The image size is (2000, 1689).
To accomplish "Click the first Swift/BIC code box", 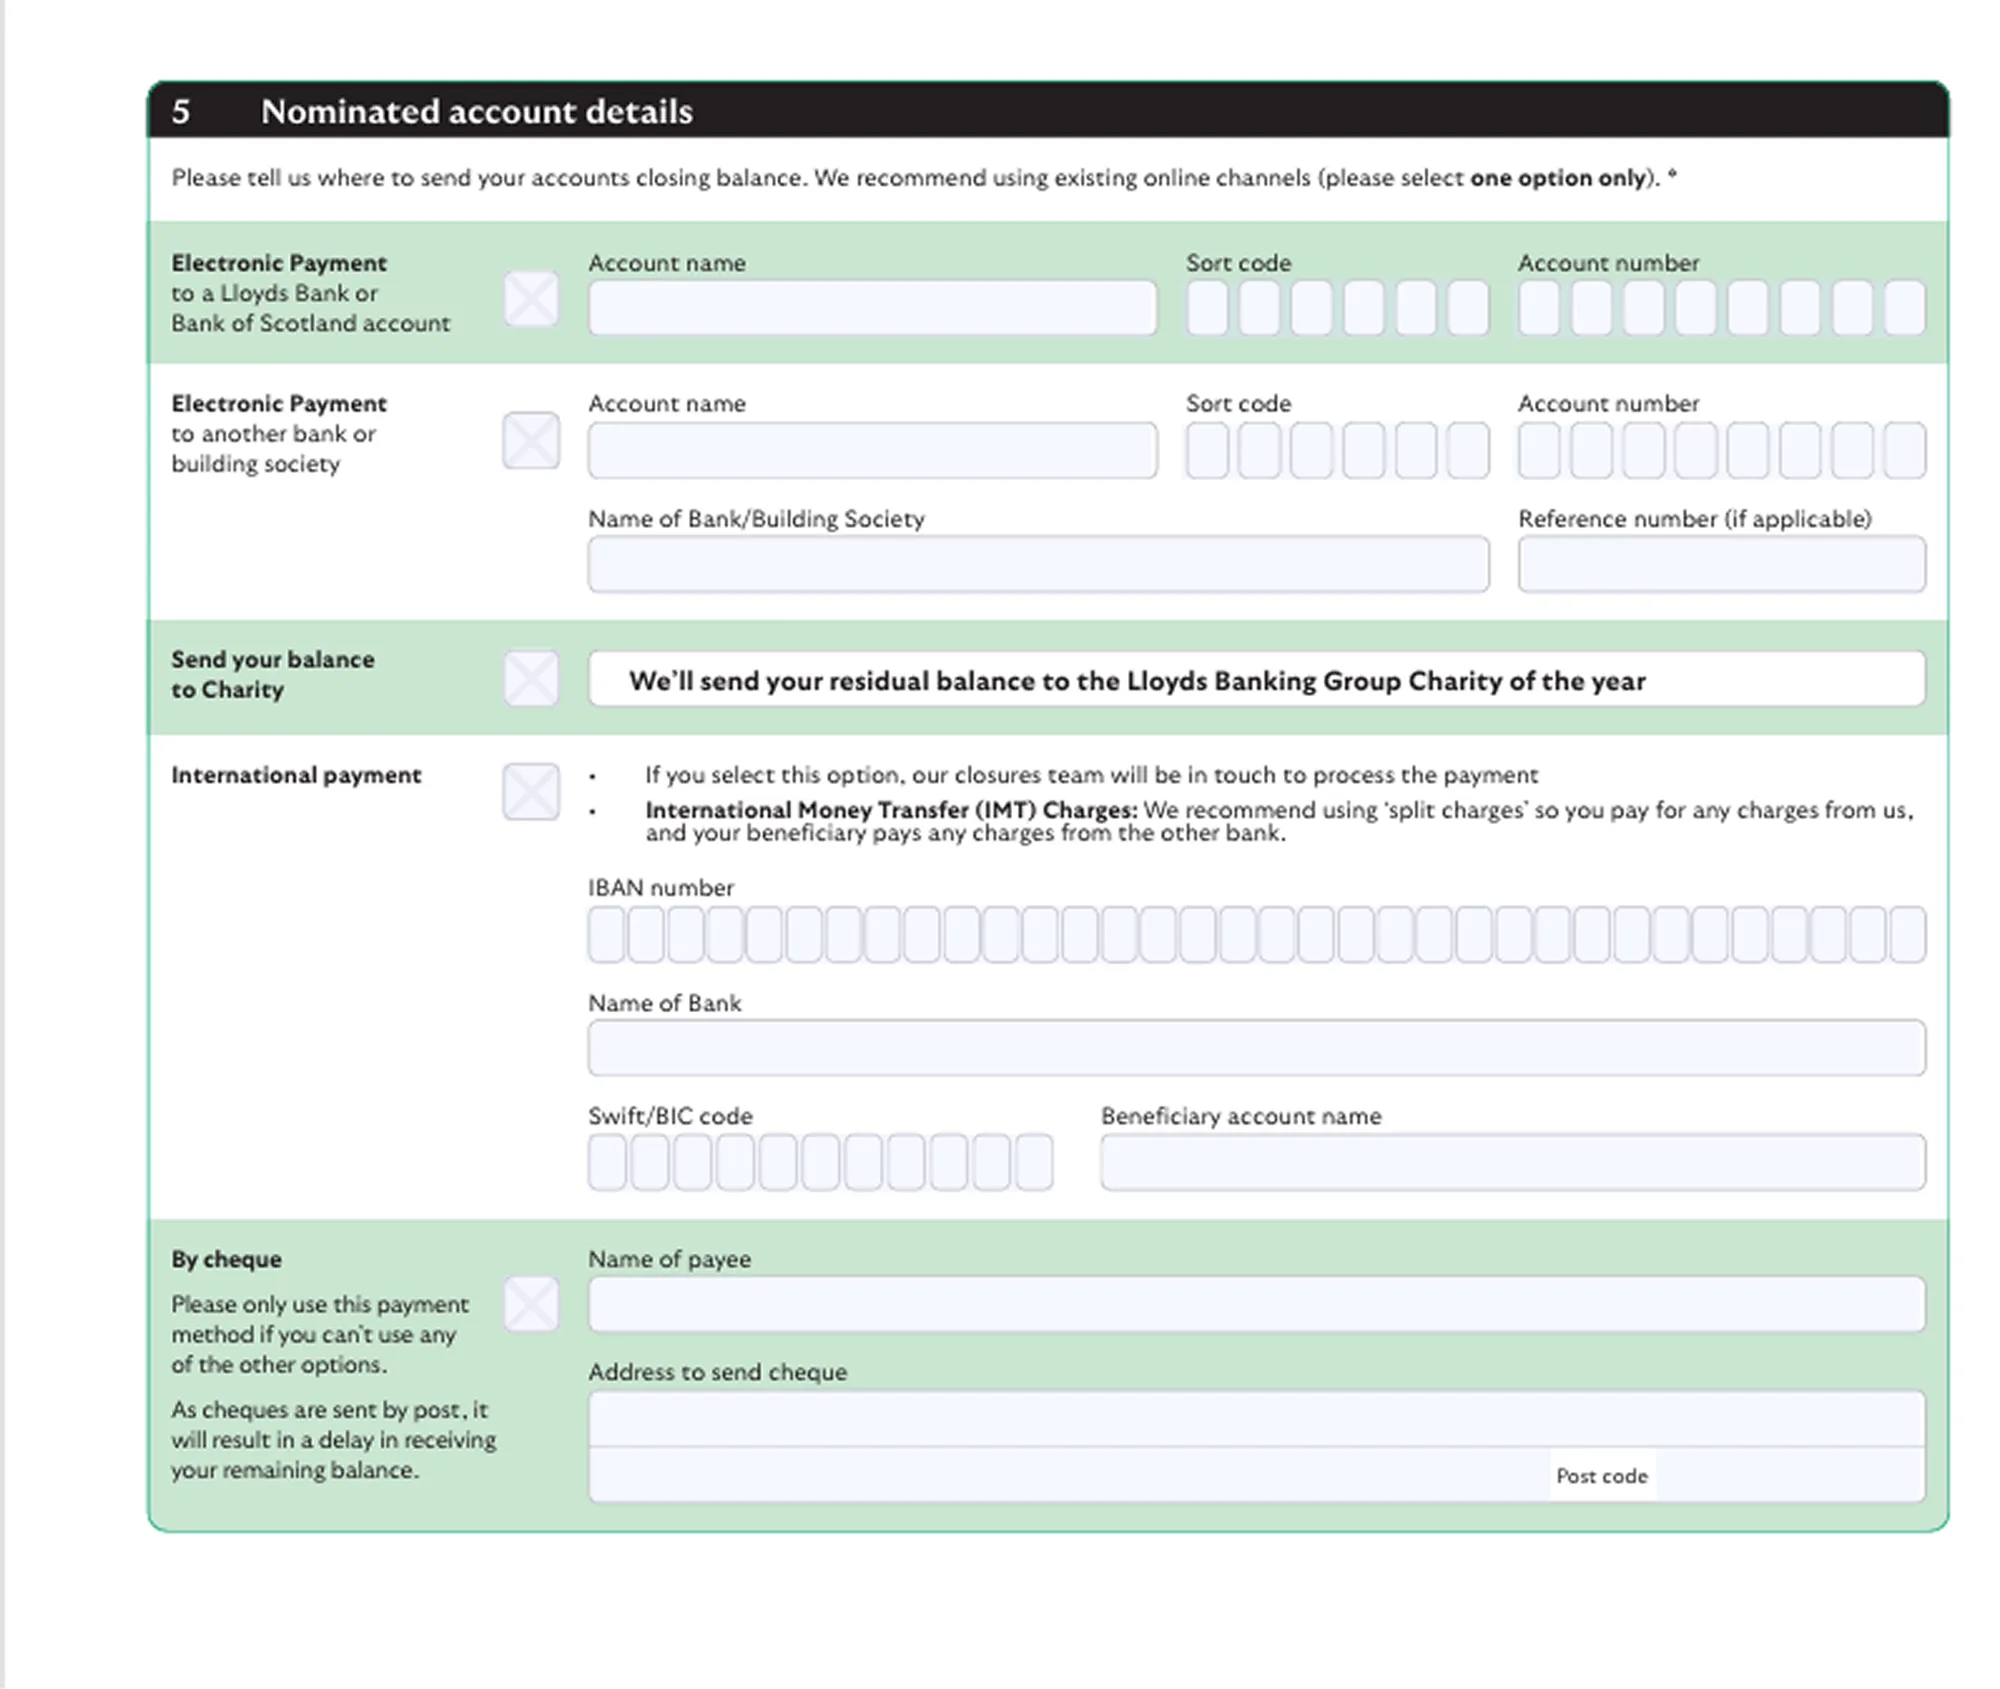I will click(607, 1162).
